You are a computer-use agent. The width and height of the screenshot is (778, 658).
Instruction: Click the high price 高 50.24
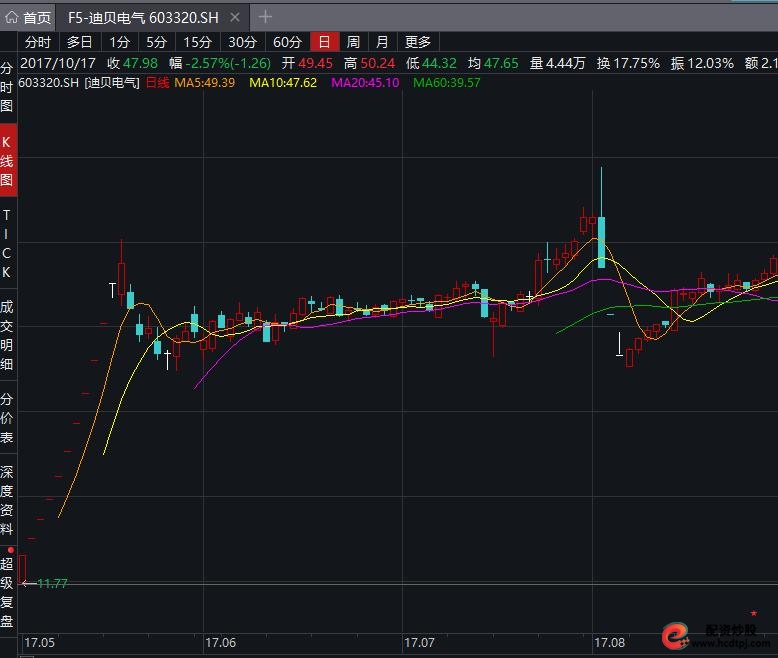pos(369,63)
